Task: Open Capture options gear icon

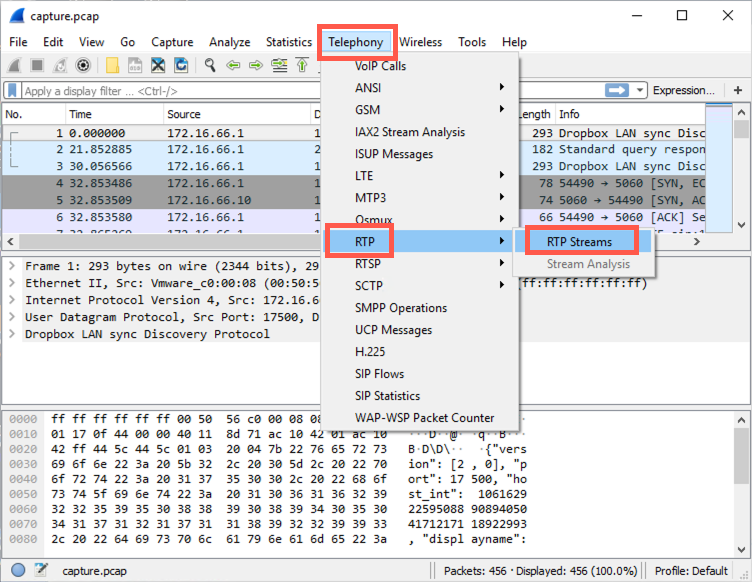Action: pos(83,65)
